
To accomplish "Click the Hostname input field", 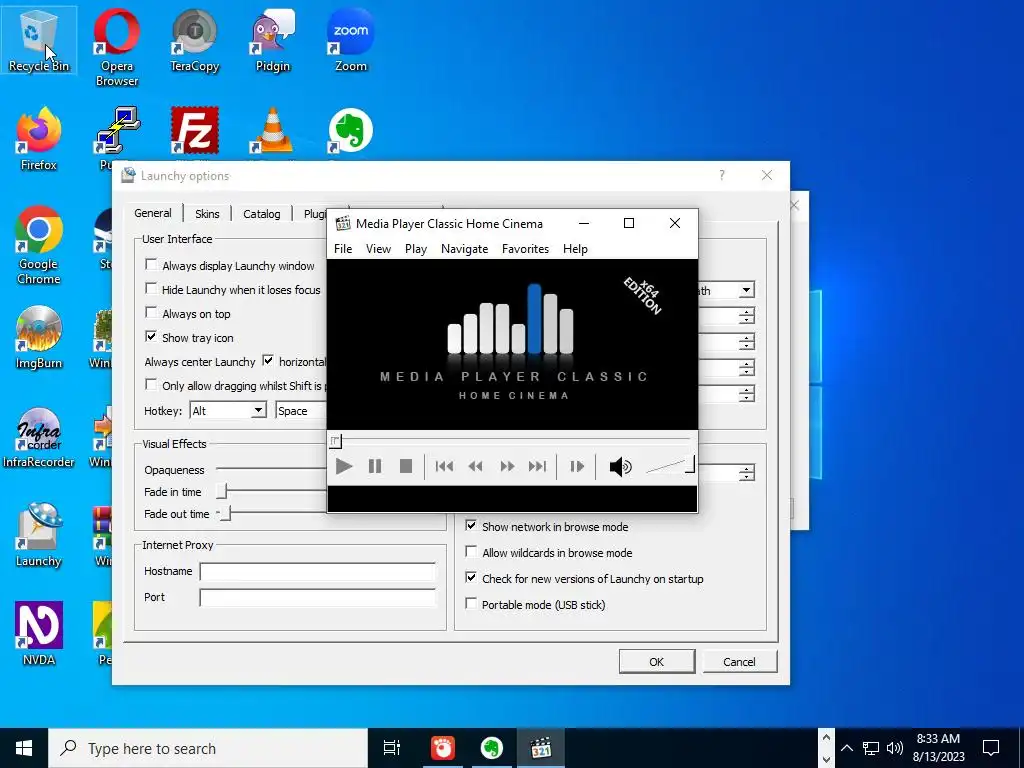I will [x=317, y=571].
